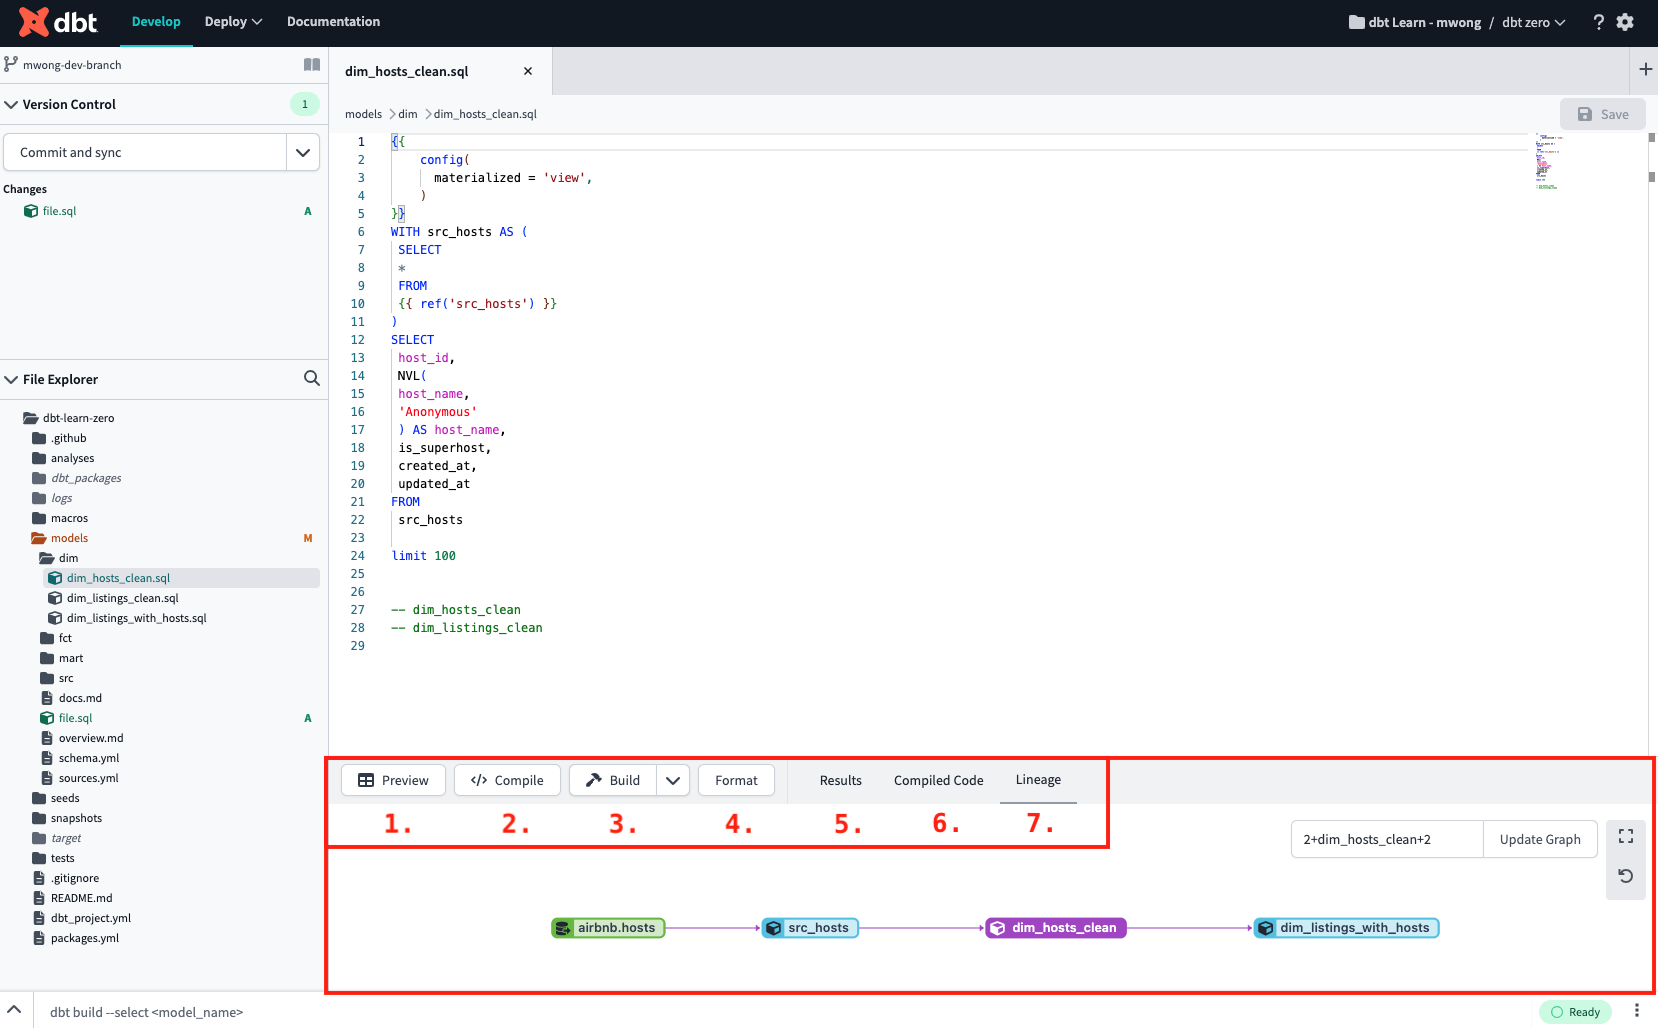This screenshot has width=1658, height=1028.
Task: Open the dbt zero project dropdown
Action: (1533, 21)
